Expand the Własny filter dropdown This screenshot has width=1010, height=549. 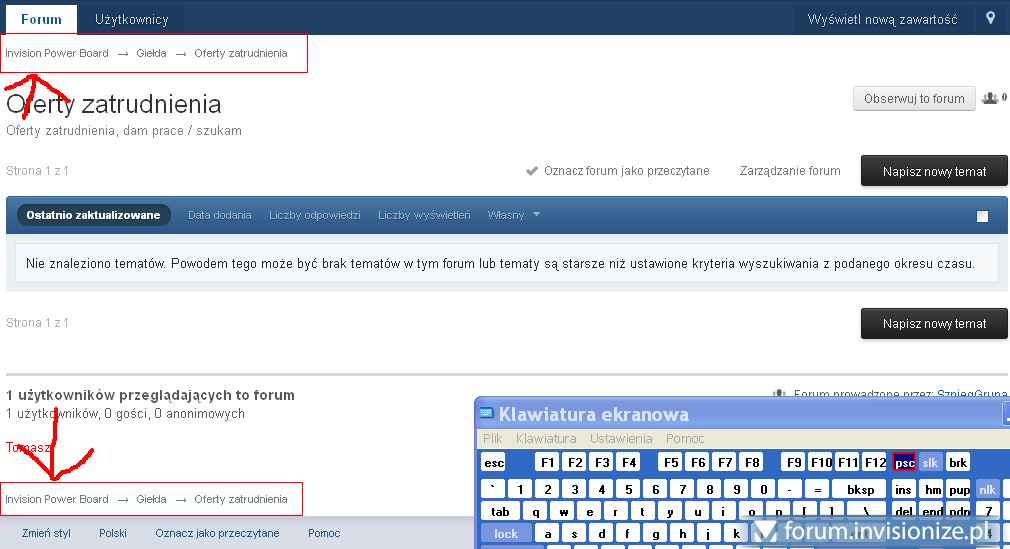click(x=513, y=215)
